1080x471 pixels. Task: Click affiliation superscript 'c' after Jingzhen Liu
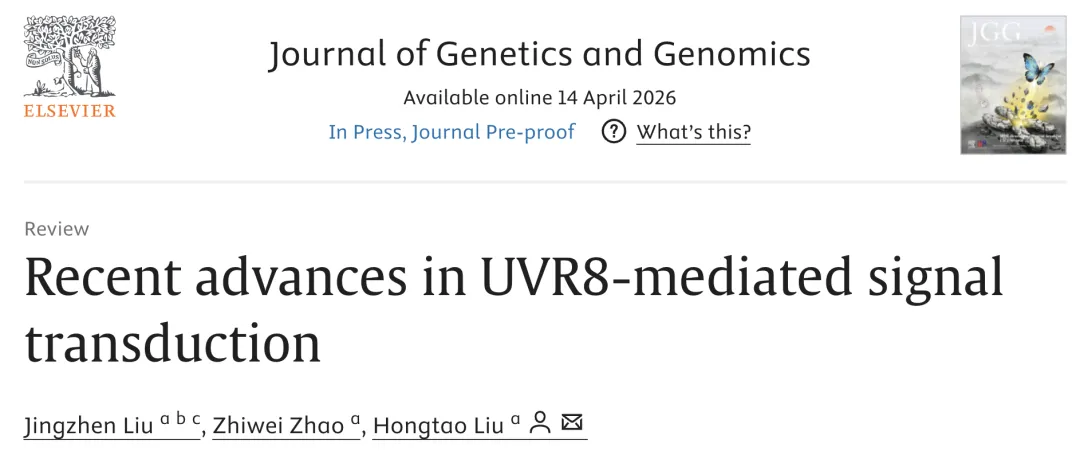pos(196,419)
